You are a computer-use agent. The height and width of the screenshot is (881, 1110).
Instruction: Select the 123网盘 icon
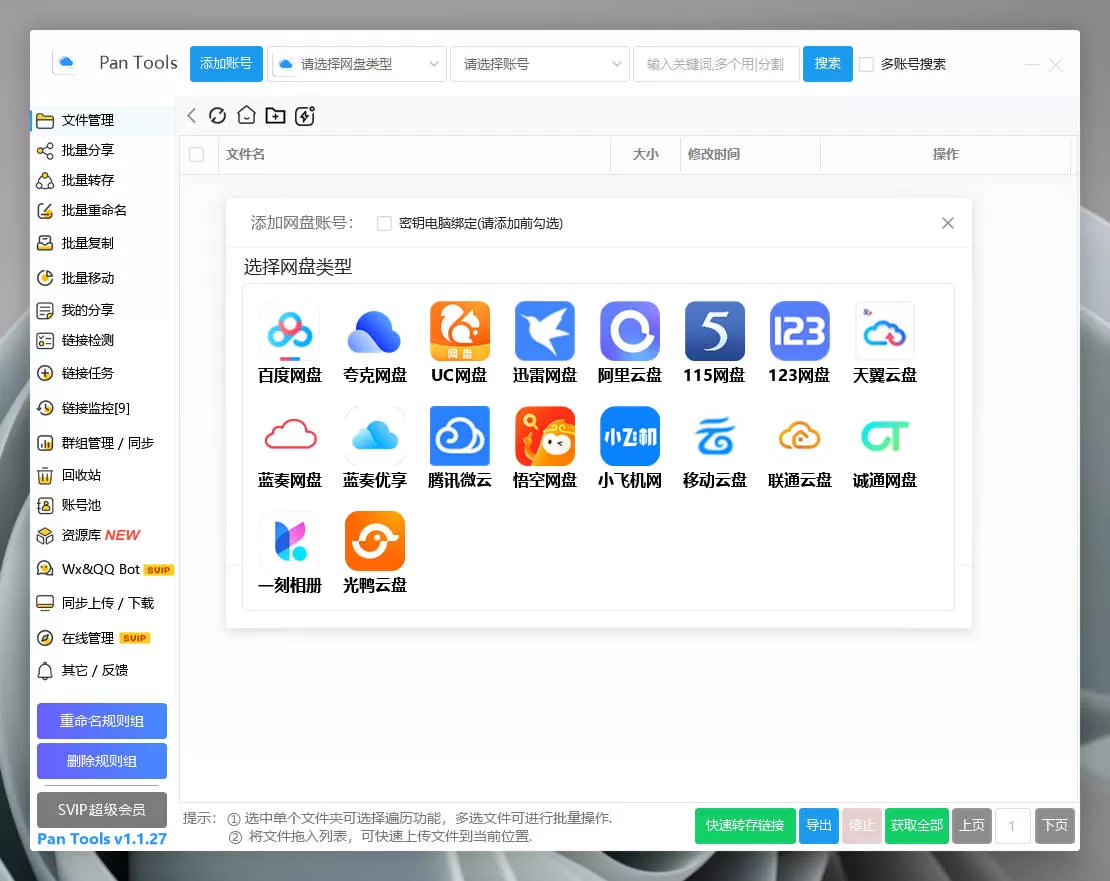pyautogui.click(x=799, y=331)
